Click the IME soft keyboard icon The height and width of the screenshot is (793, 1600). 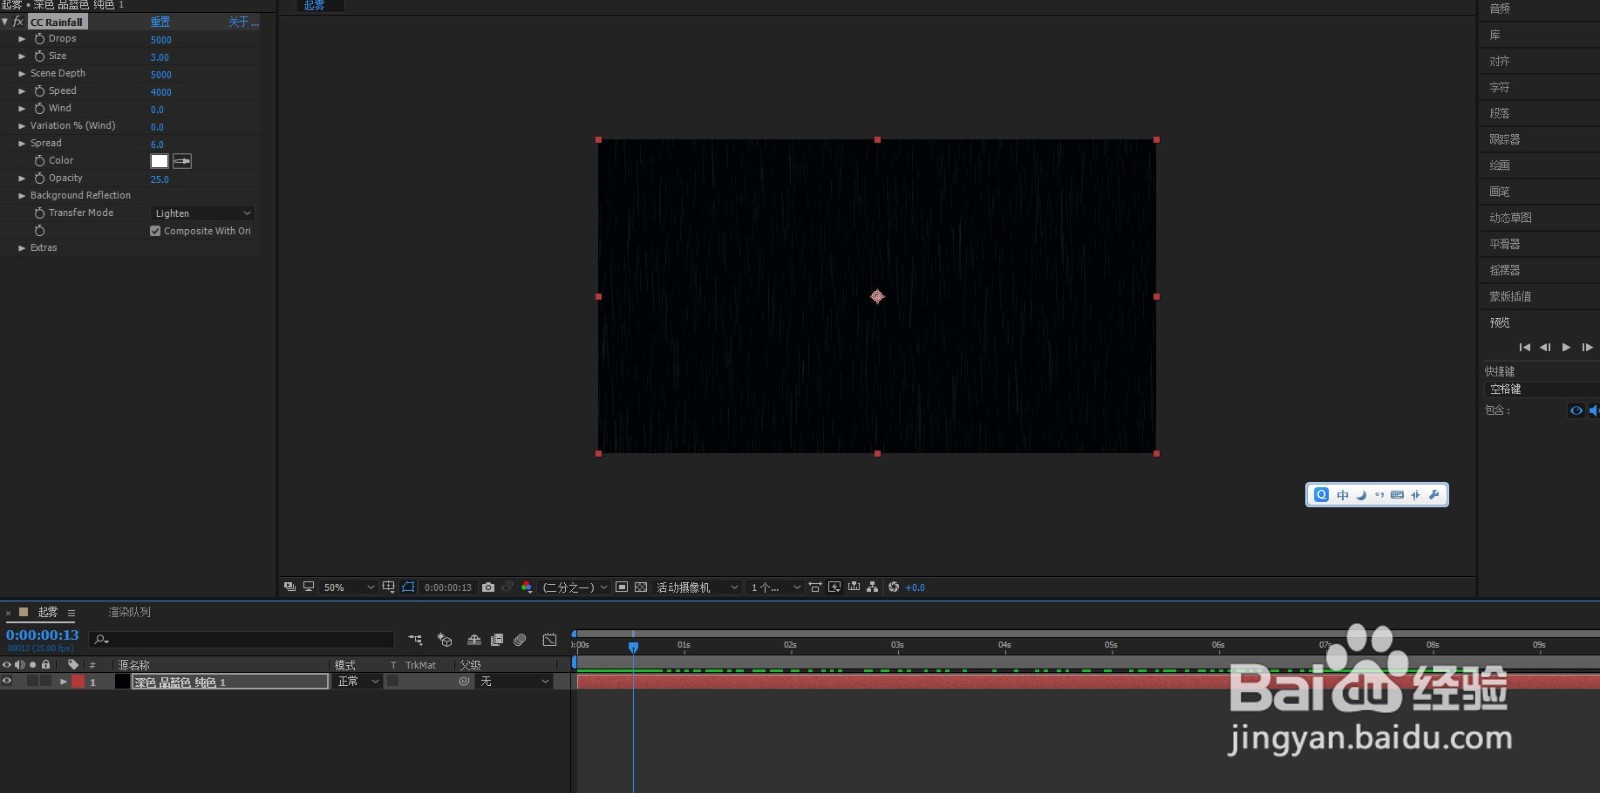1397,495
